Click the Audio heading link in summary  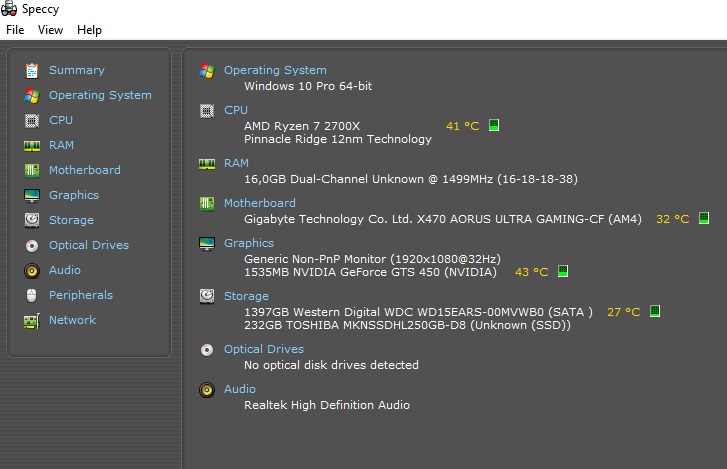(240, 389)
